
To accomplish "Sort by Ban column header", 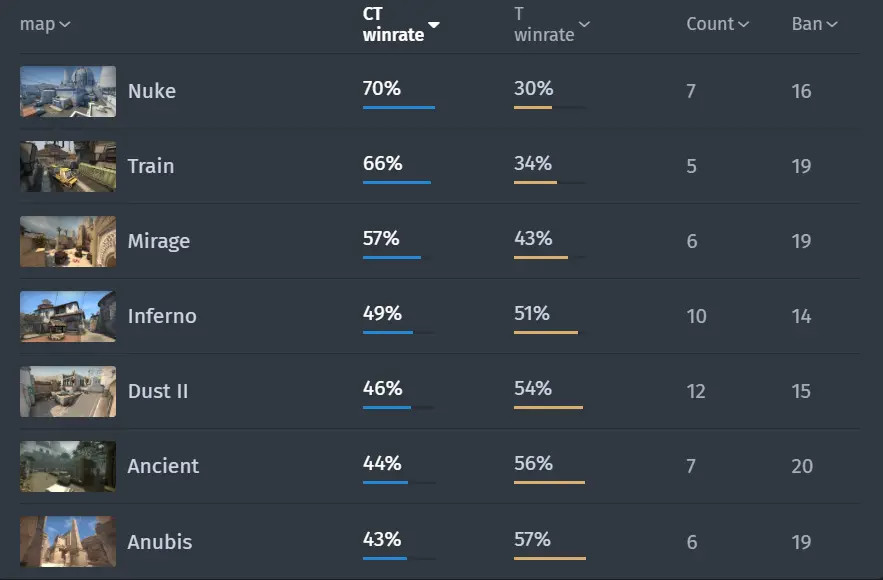I will pos(814,24).
